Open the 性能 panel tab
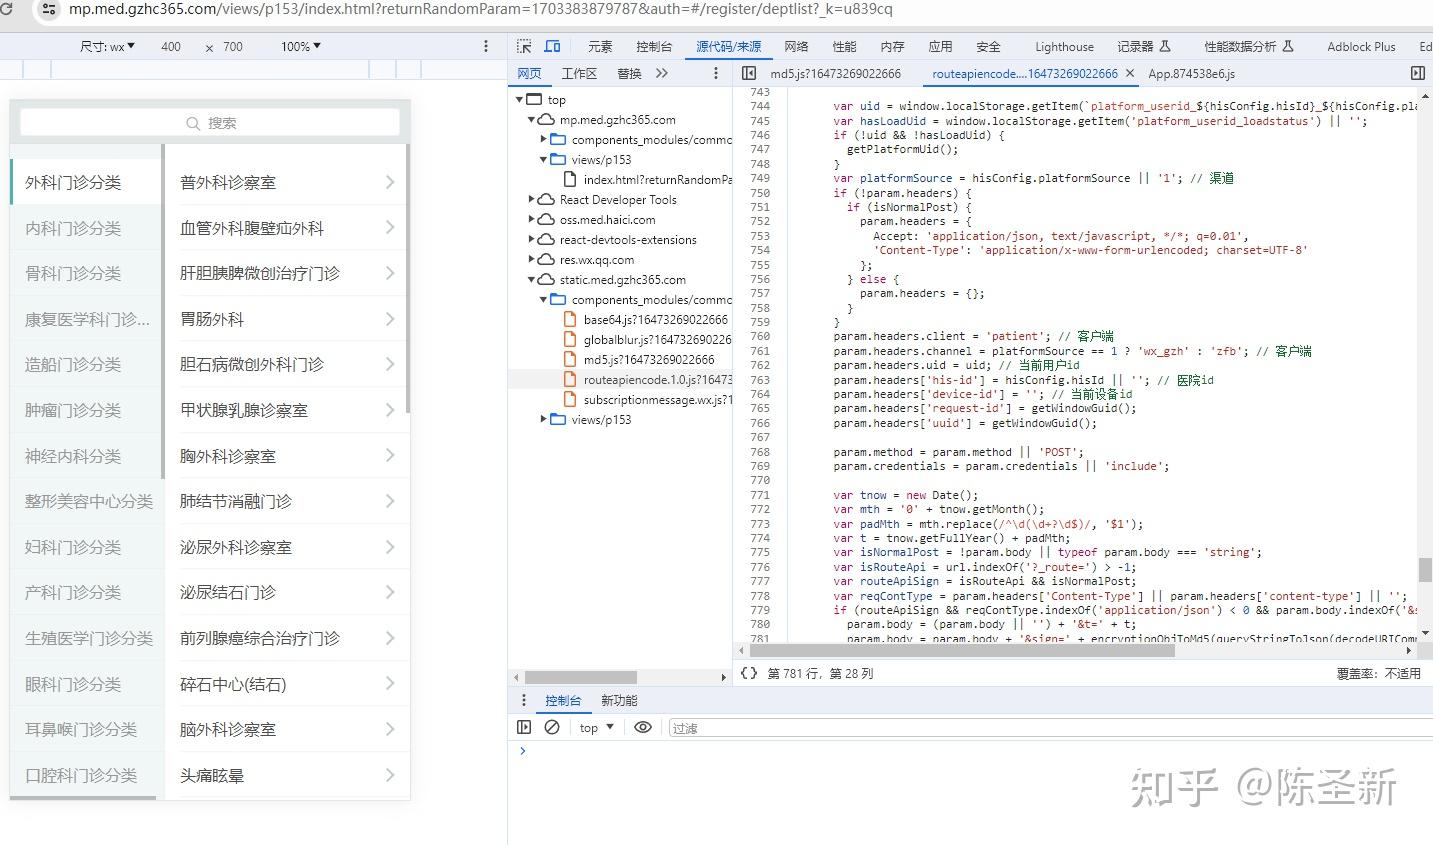Image resolution: width=1433 pixels, height=845 pixels. pyautogui.click(x=844, y=46)
